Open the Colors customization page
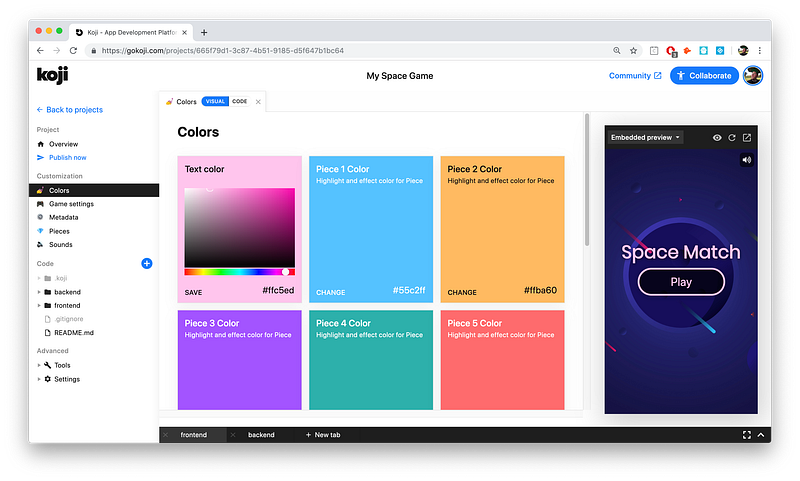Screen dimensions: 800x481 [94, 190]
